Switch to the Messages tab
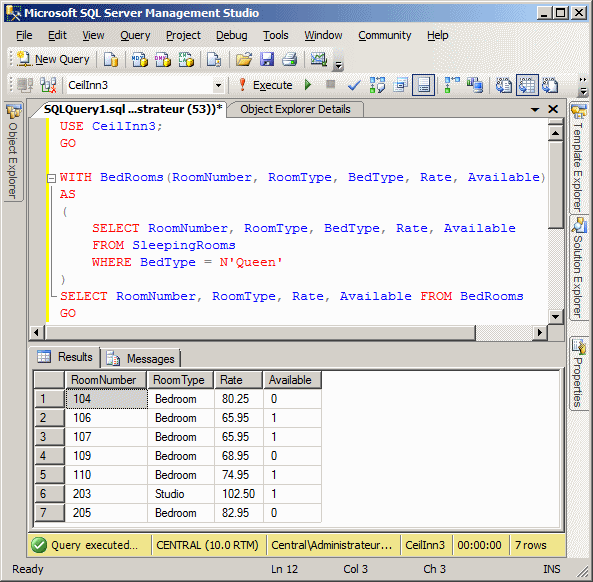Screen dimensions: 593x582 [141, 358]
